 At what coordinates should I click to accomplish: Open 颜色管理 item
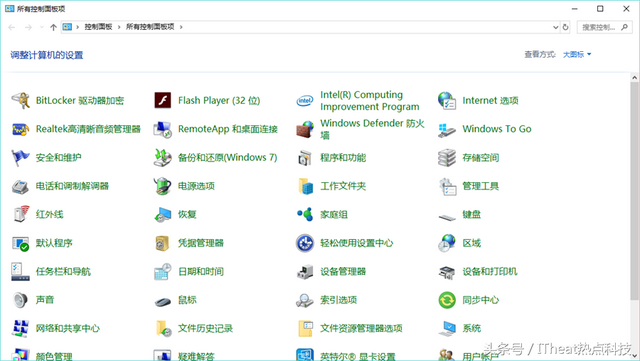tap(42, 356)
